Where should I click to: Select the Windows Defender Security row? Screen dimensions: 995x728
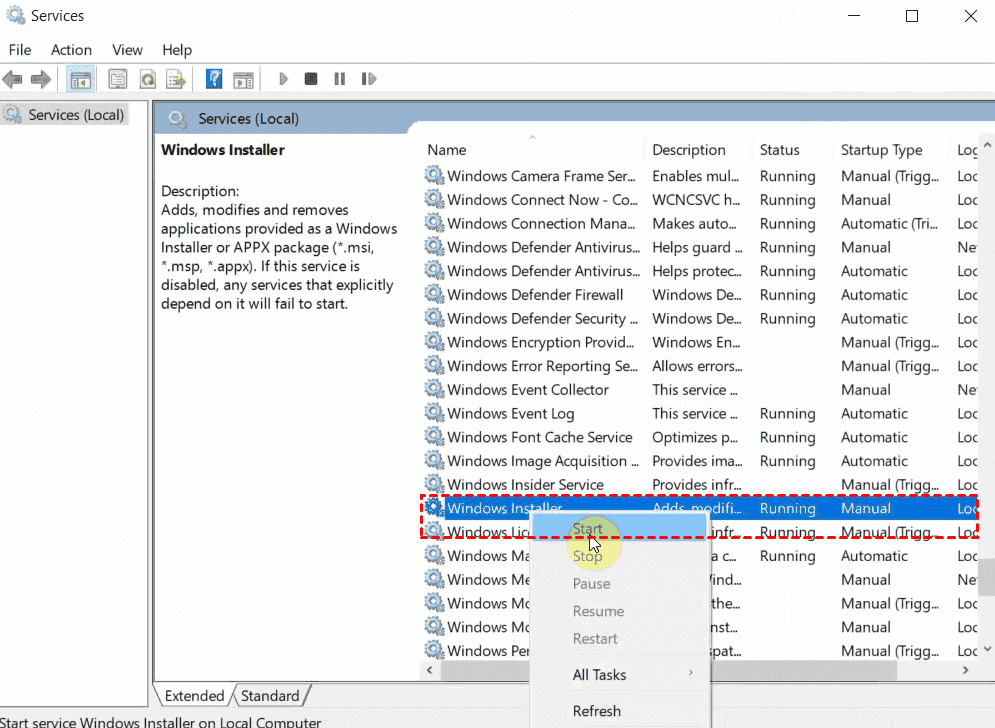click(x=701, y=318)
